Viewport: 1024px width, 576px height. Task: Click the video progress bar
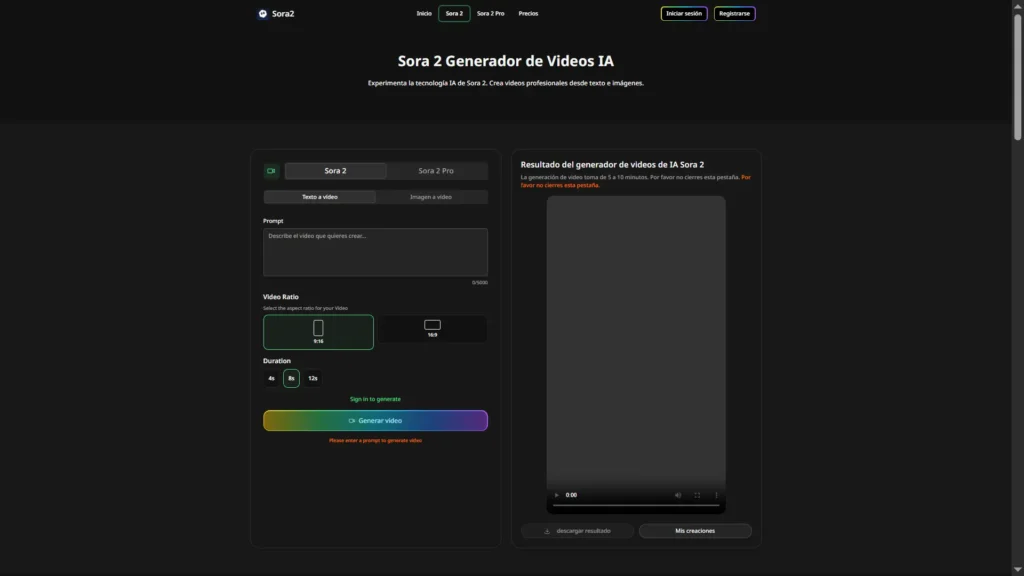(x=635, y=505)
